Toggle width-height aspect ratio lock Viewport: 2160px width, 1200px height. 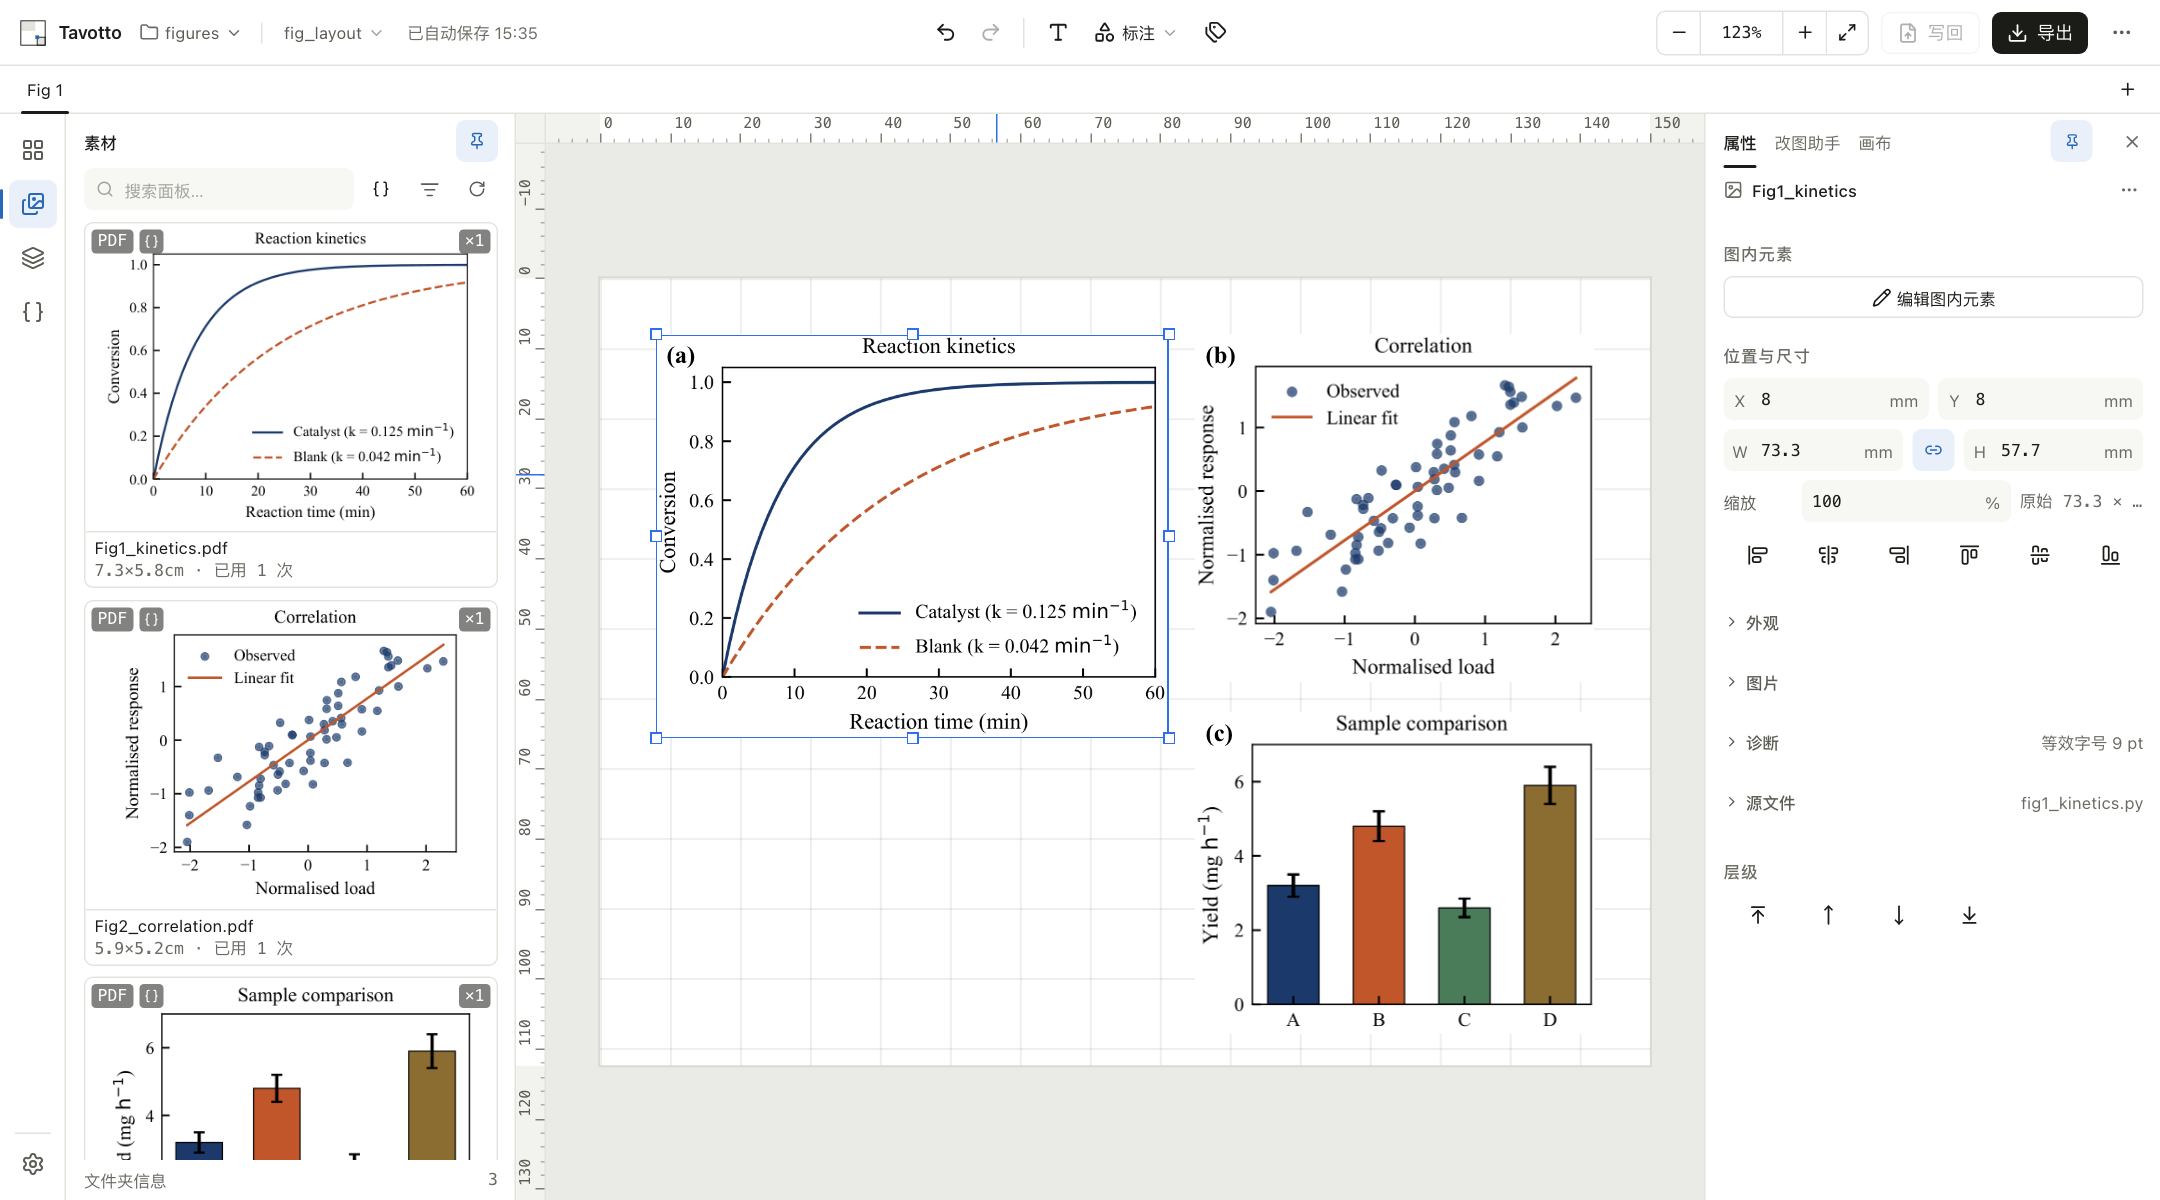click(x=1933, y=450)
